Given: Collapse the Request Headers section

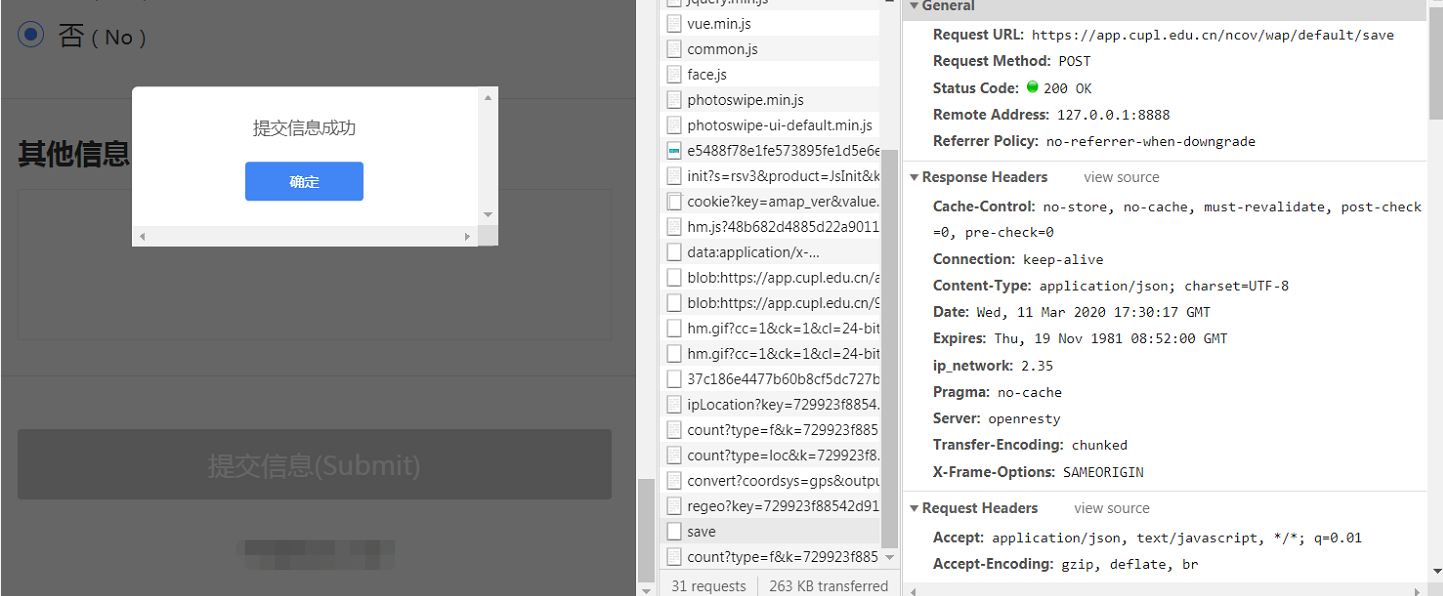Looking at the screenshot, I should pos(914,509).
